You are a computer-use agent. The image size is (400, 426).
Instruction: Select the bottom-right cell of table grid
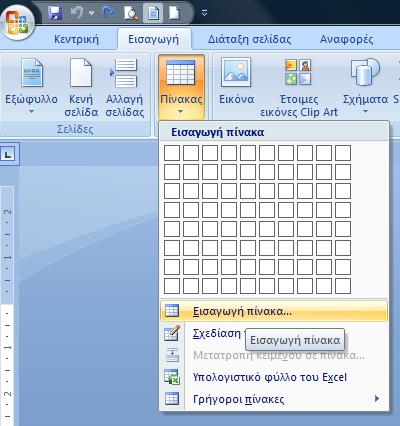point(343,286)
